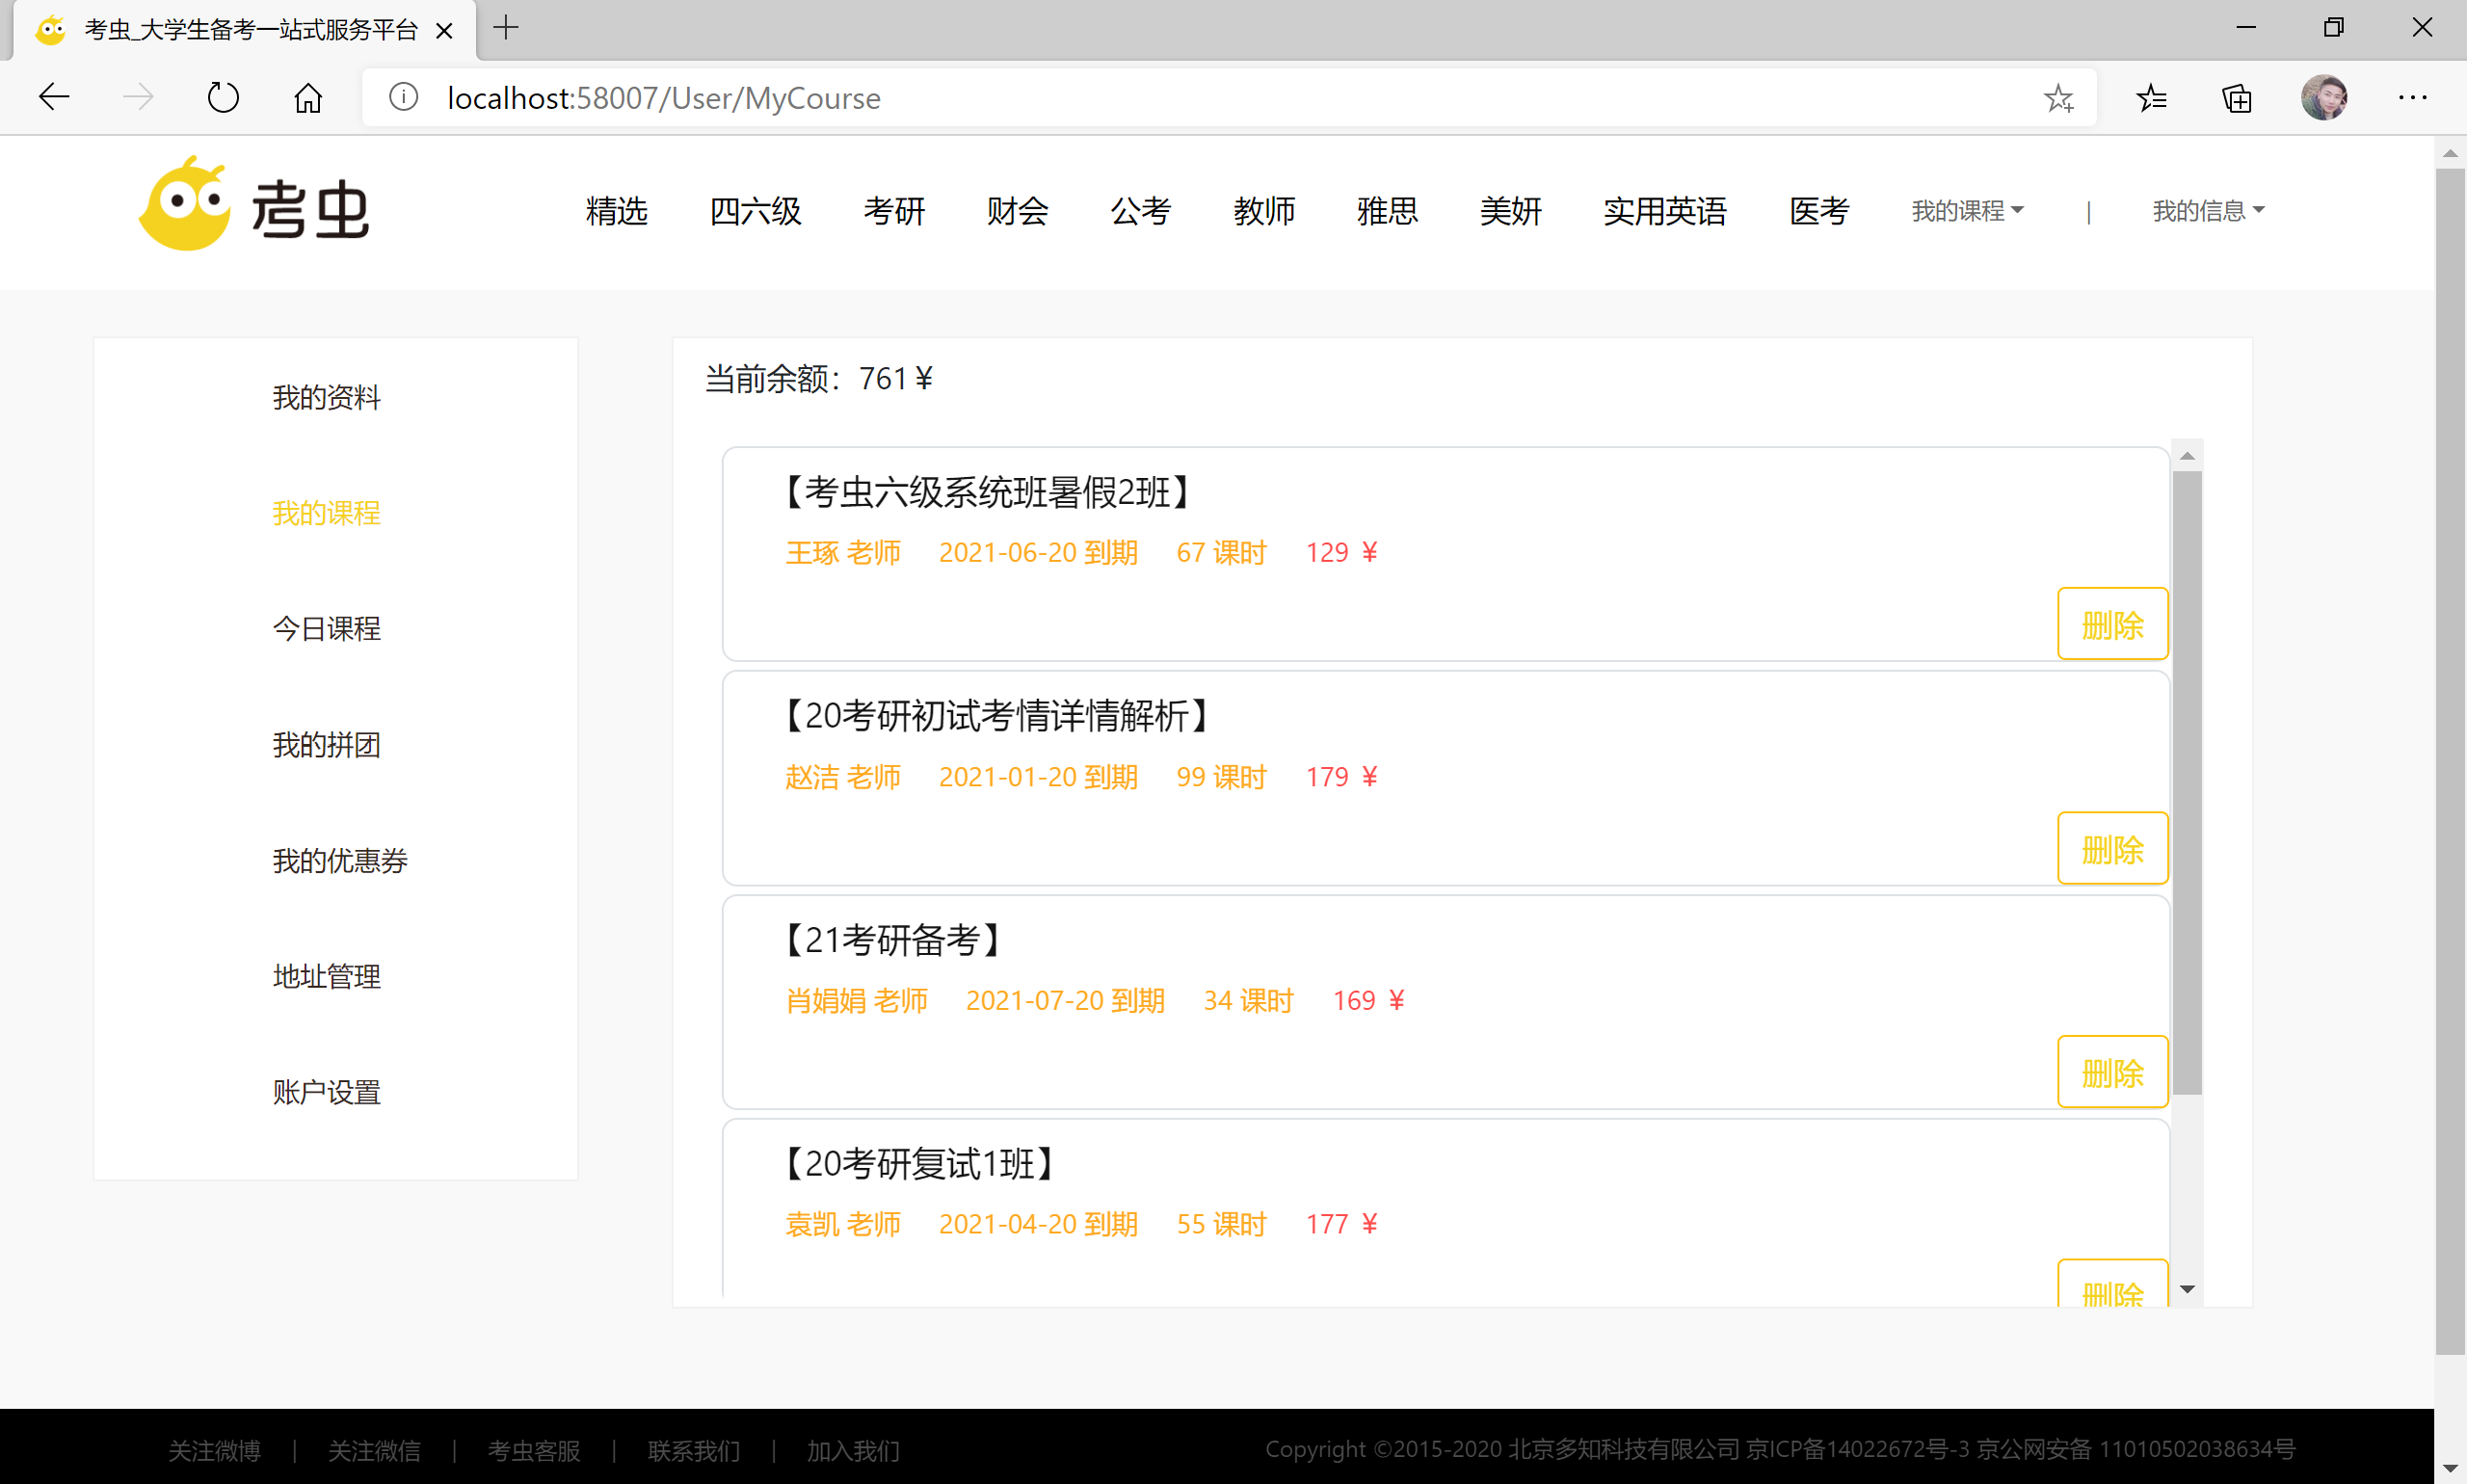The width and height of the screenshot is (2467, 1484).
Task: Open browser settings and more menu
Action: (2411, 97)
